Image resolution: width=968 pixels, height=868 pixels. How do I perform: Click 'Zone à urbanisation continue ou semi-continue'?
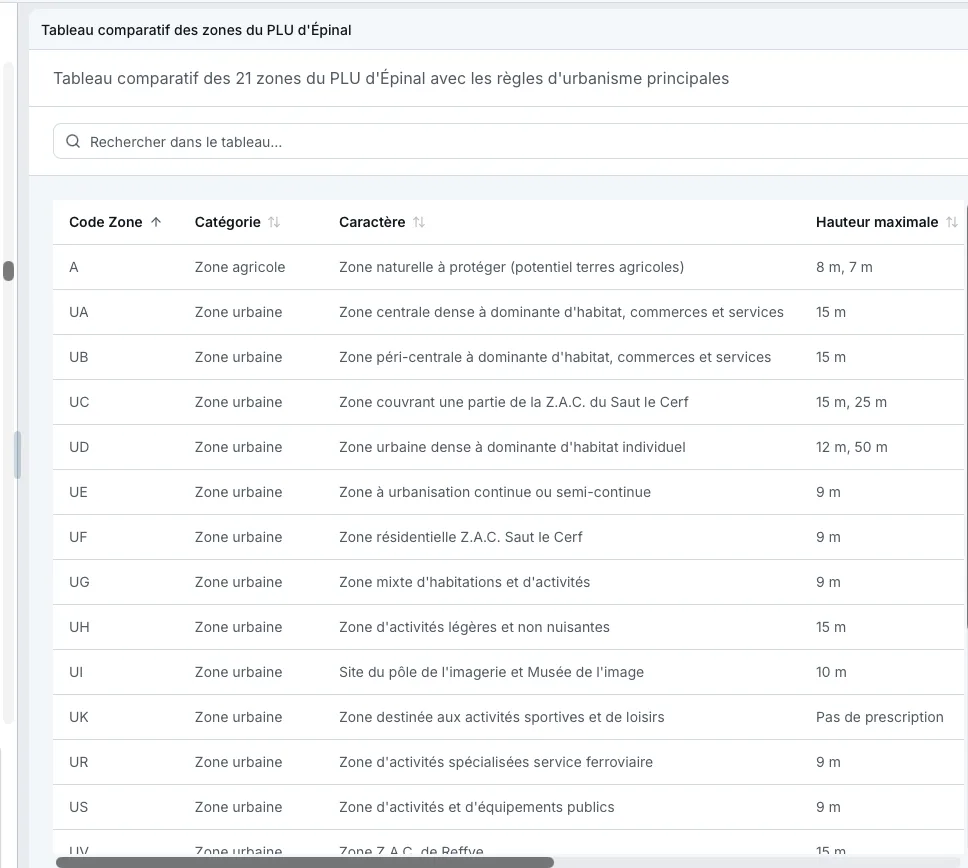pyautogui.click(x=495, y=493)
